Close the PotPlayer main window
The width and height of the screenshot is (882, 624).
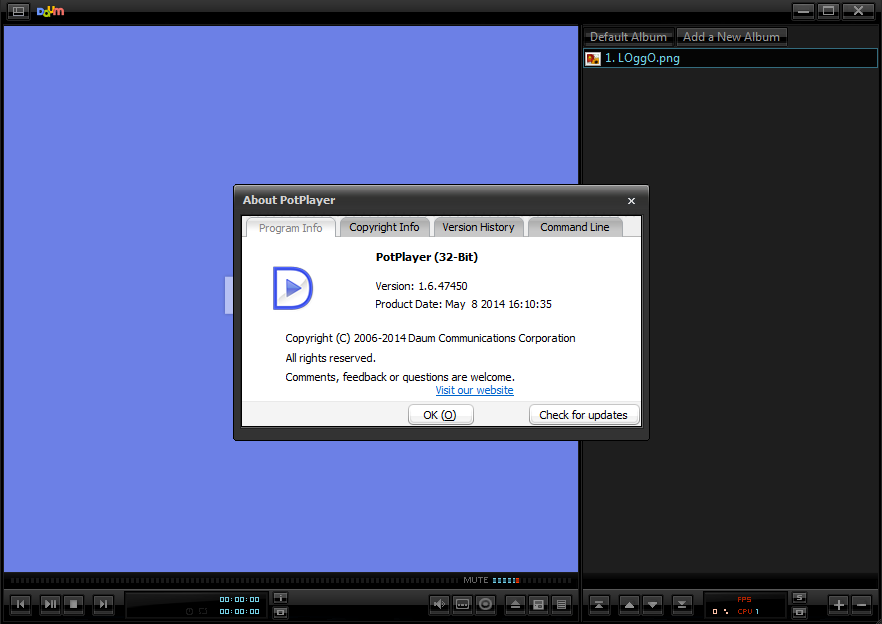pyautogui.click(x=858, y=11)
